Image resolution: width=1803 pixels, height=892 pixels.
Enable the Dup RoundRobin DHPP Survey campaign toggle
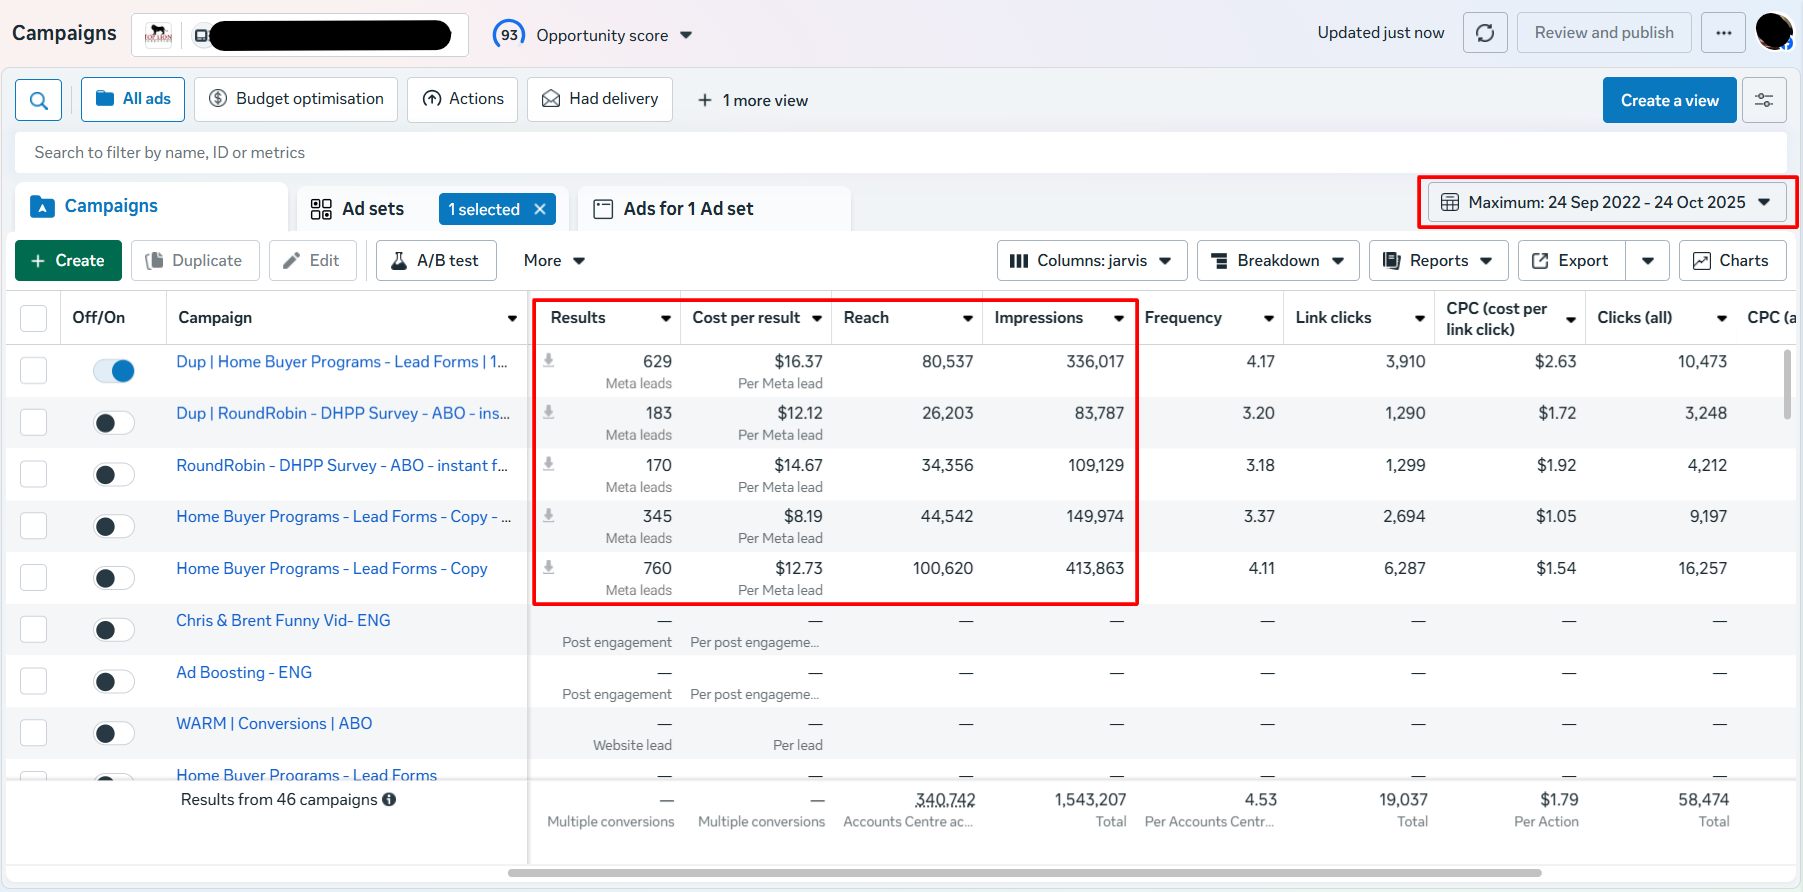click(114, 423)
